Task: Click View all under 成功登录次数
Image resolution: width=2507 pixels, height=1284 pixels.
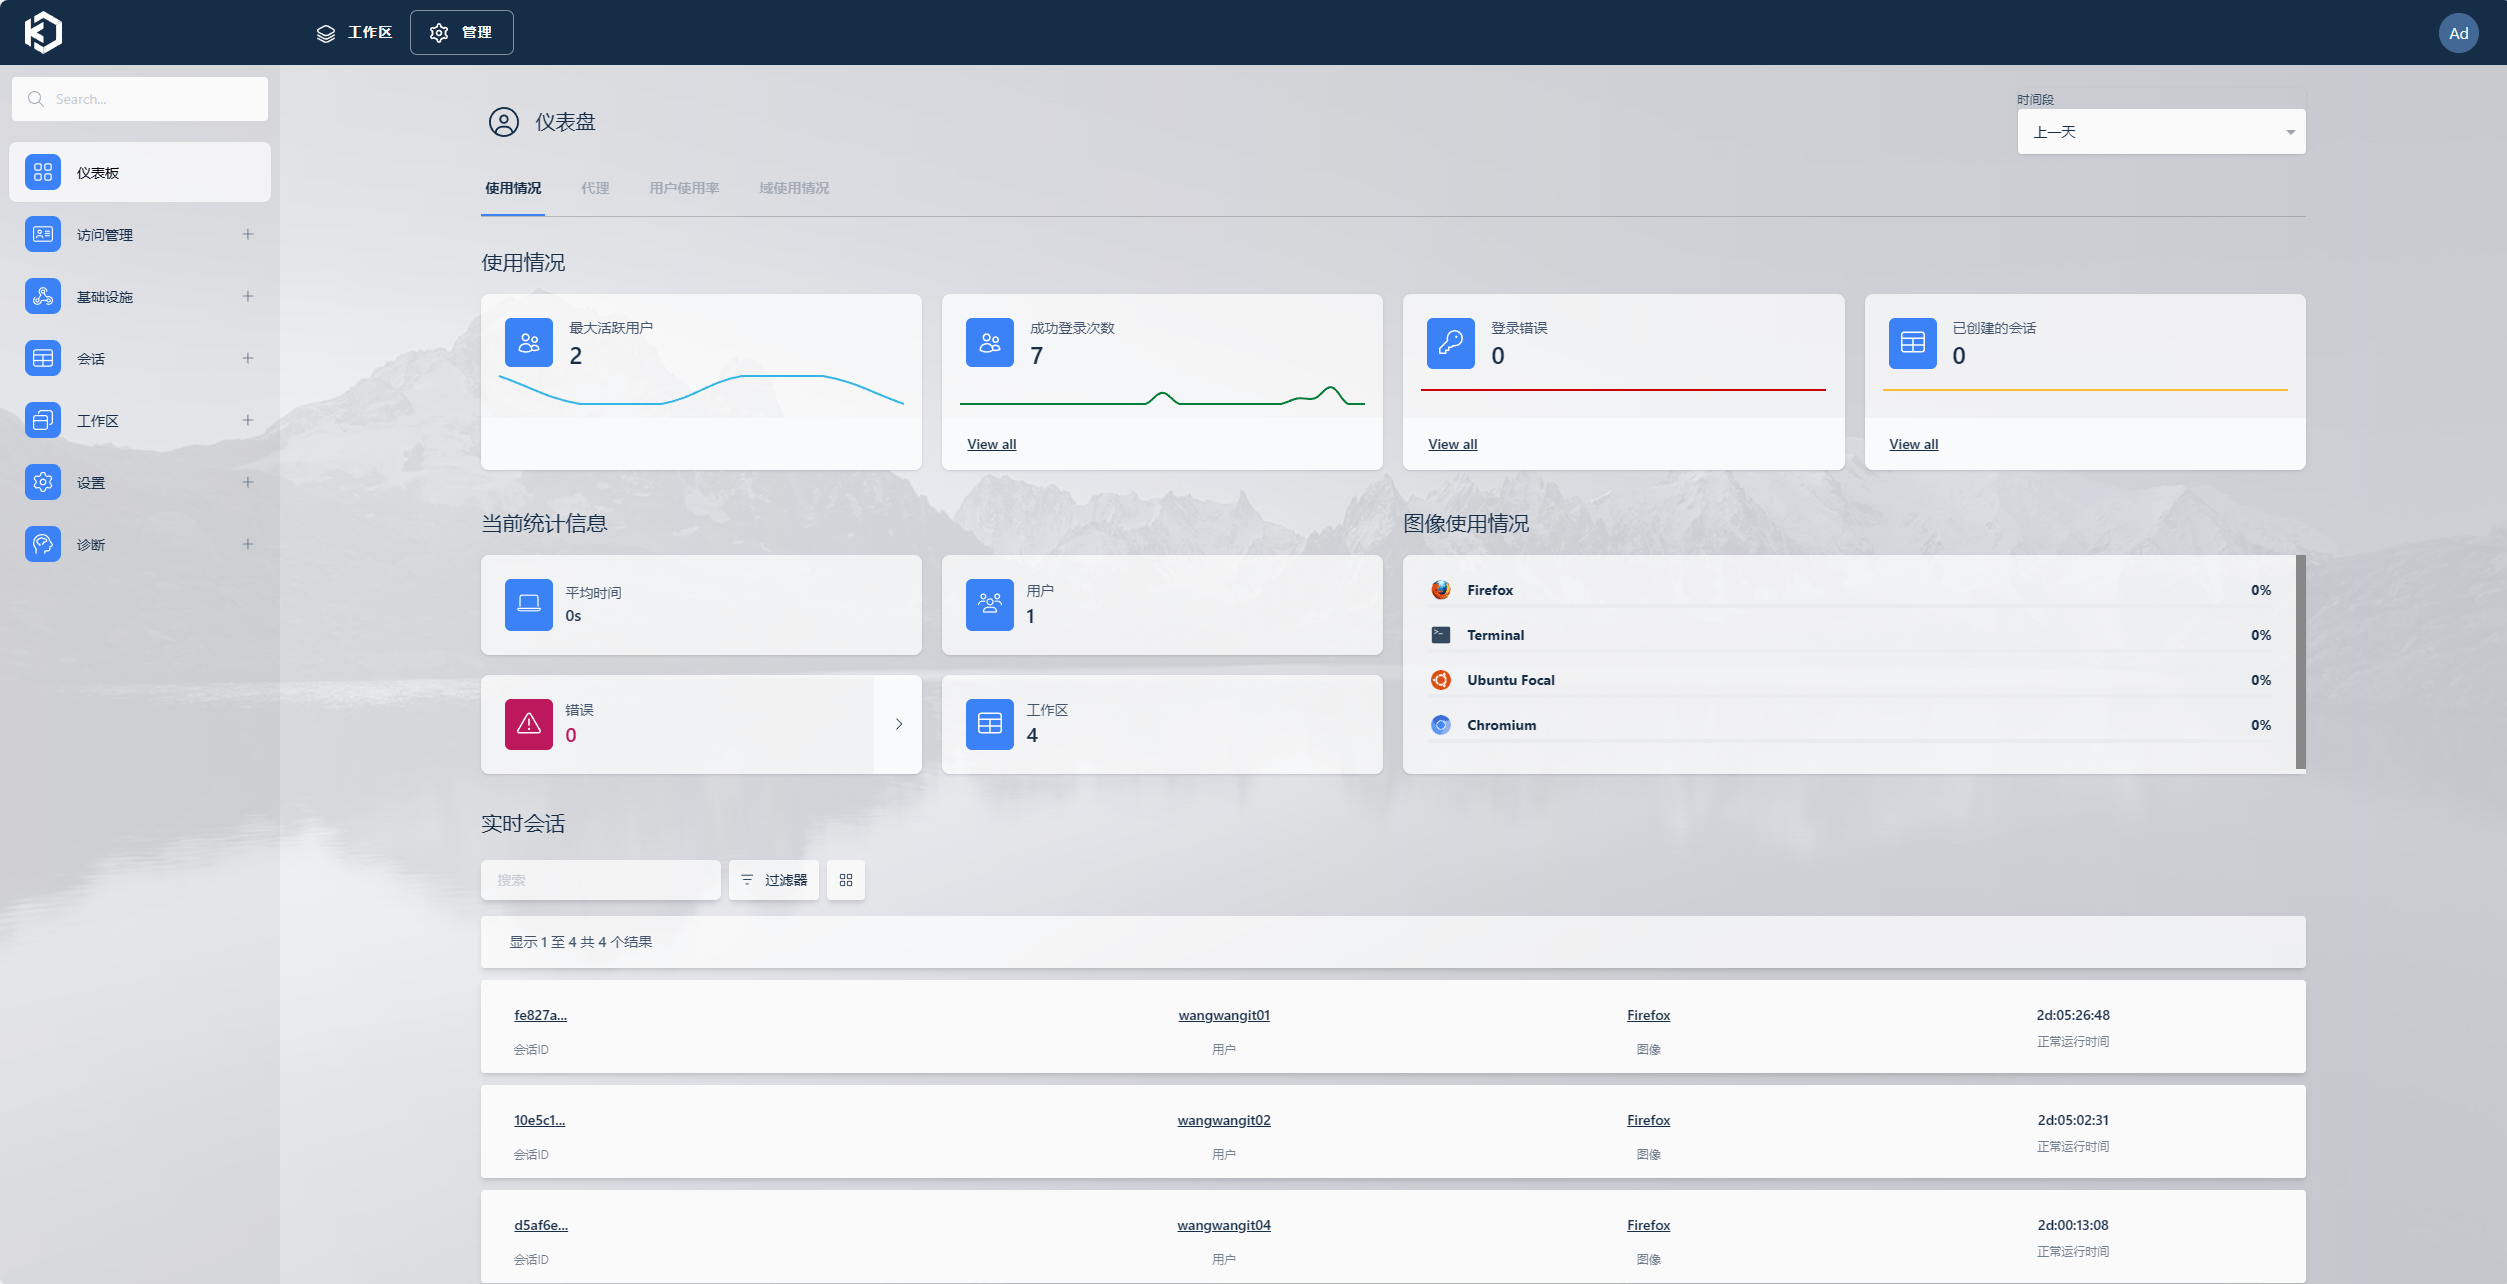Action: coord(991,444)
